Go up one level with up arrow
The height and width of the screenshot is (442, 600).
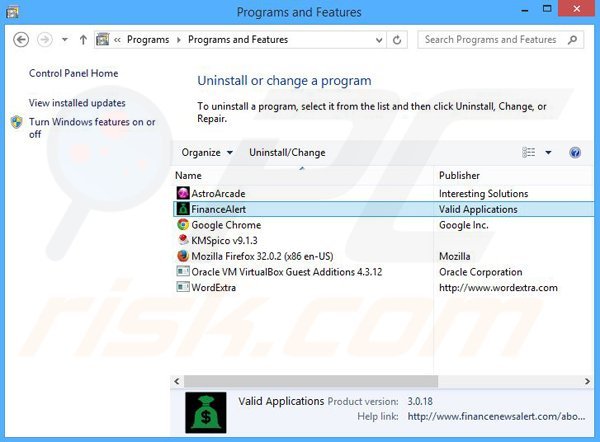pyautogui.click(x=83, y=40)
